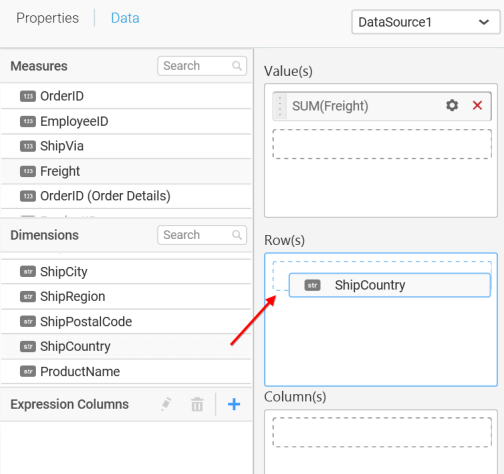Click the drag handle on SUM(Freight)

tap(280, 106)
